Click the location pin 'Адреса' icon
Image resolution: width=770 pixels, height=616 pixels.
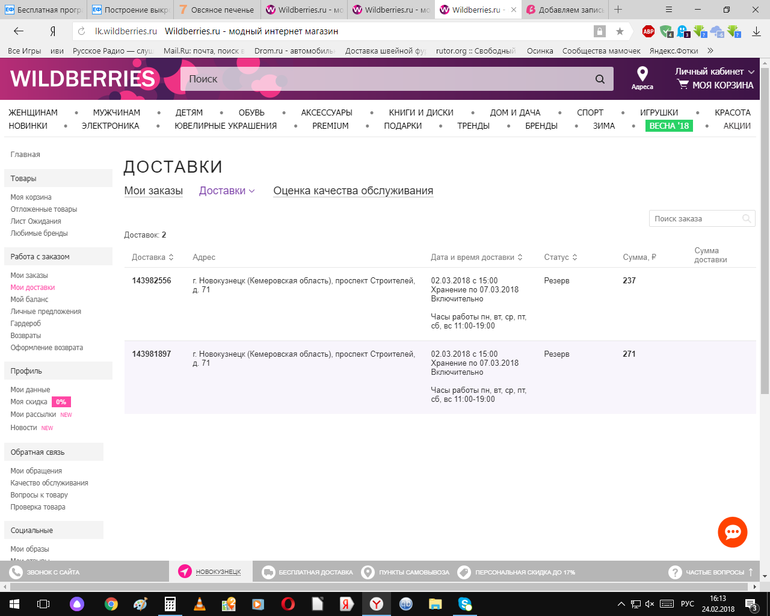[642, 74]
